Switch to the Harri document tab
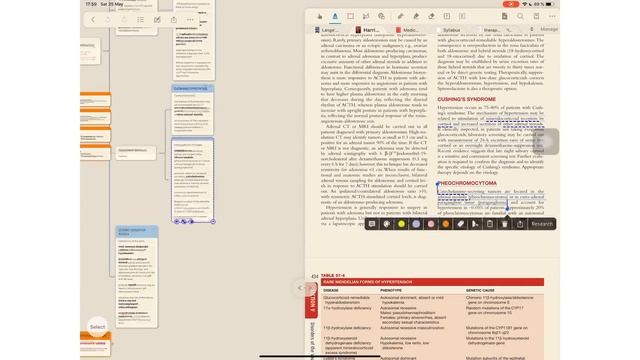 tap(368, 30)
